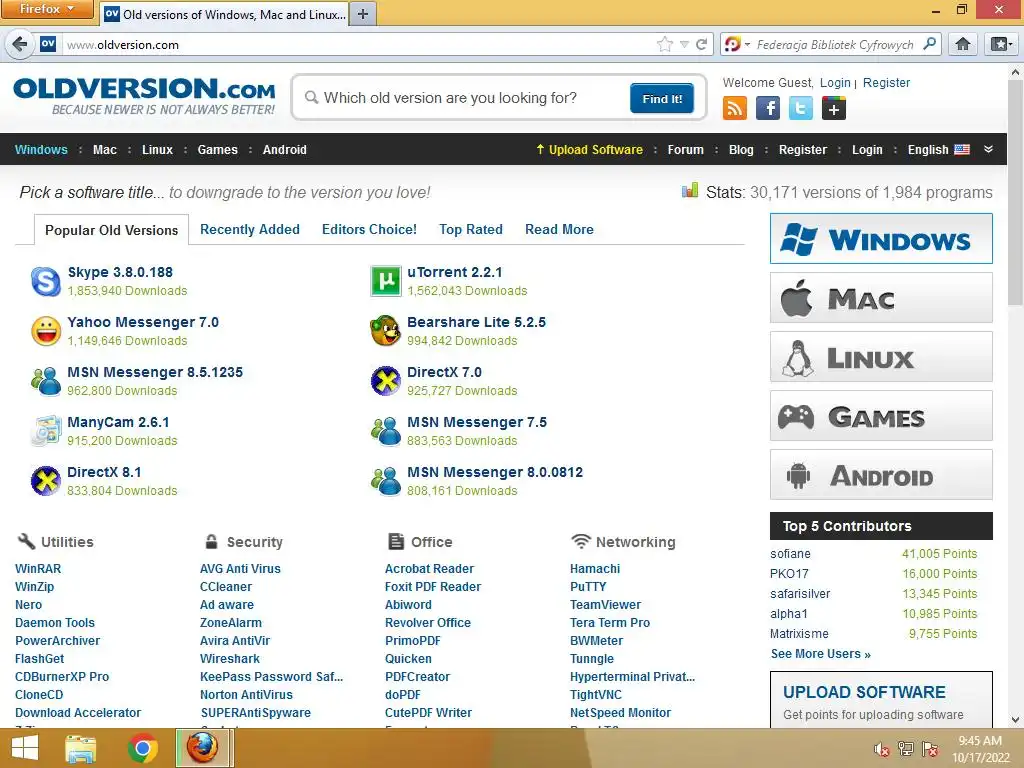Click the Twitter bird icon
The height and width of the screenshot is (768, 1024).
tap(801, 108)
